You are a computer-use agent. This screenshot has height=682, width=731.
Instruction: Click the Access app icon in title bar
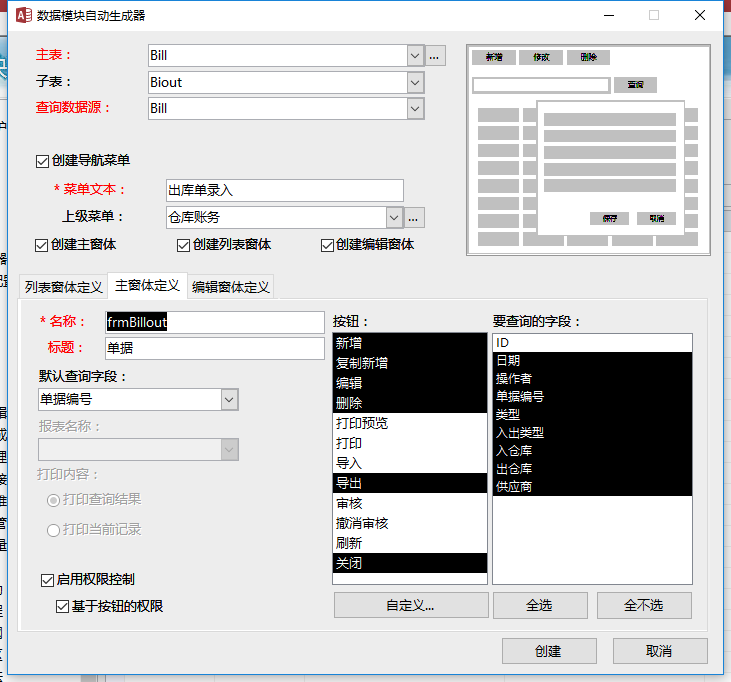pyautogui.click(x=23, y=15)
